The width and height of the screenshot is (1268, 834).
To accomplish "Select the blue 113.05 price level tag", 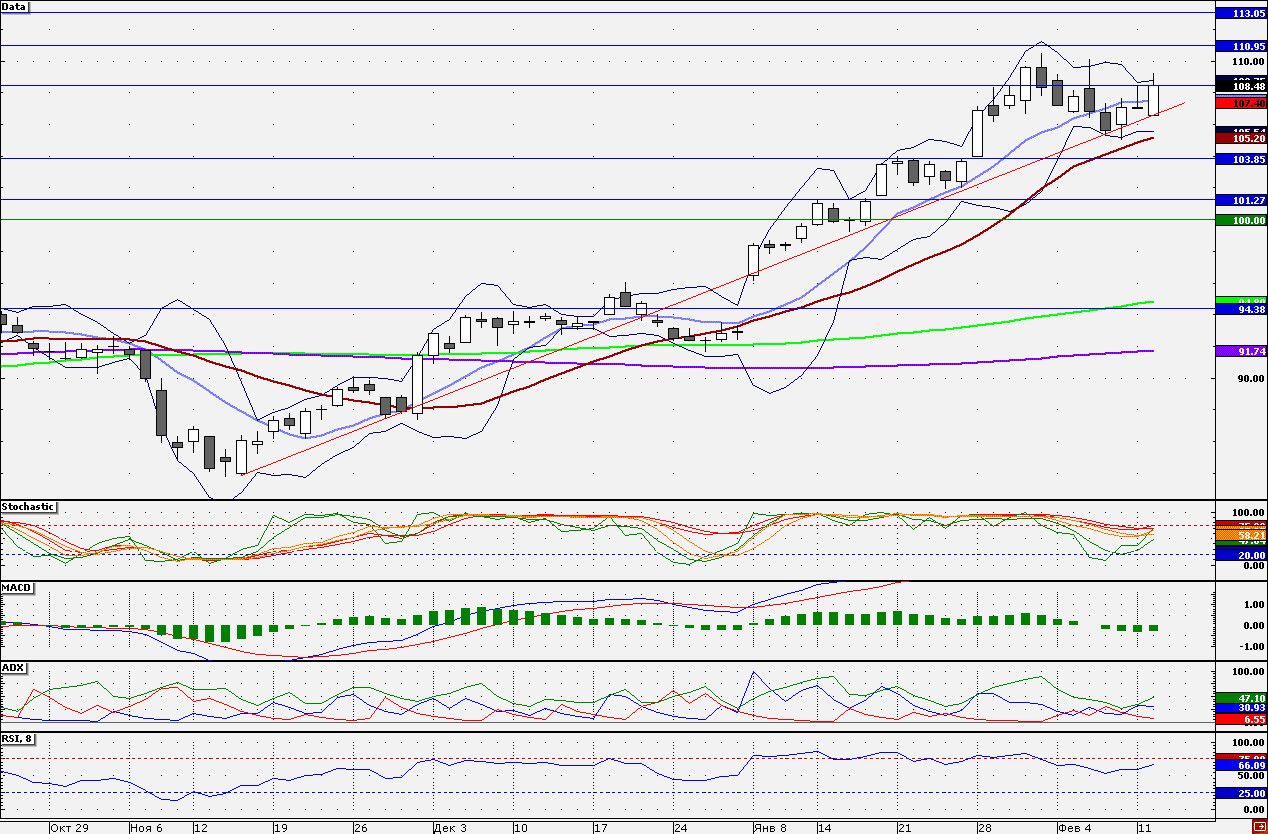I will point(1241,13).
